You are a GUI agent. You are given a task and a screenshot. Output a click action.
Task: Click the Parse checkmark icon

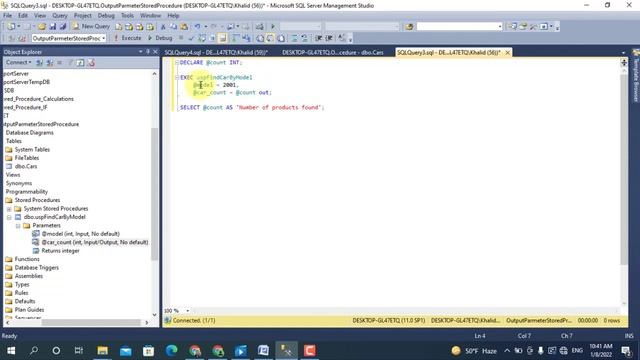coord(191,38)
